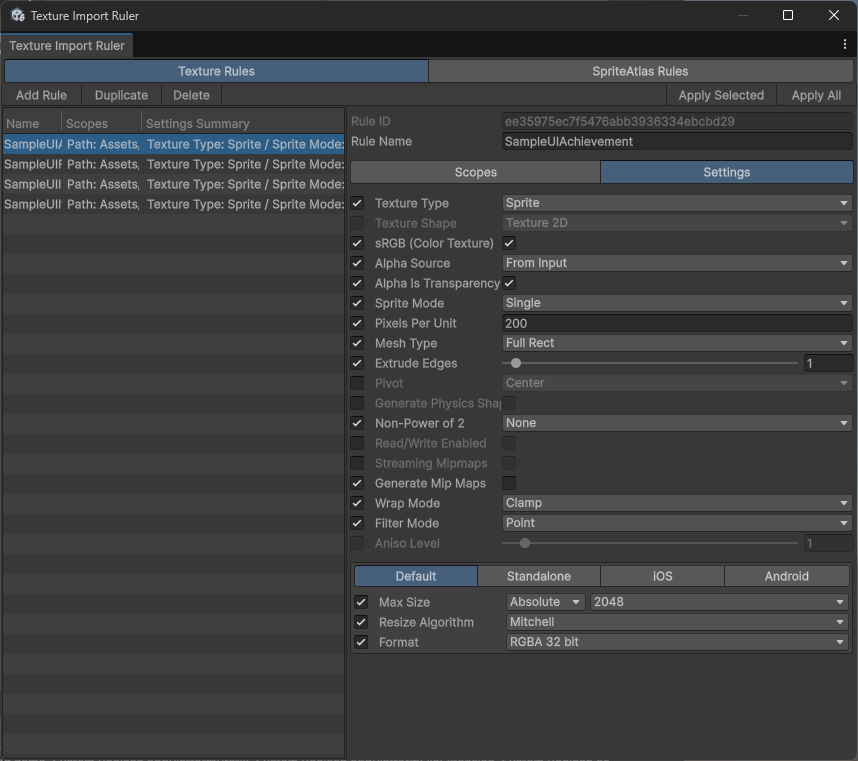
Task: Click Apply All button
Action: (816, 95)
